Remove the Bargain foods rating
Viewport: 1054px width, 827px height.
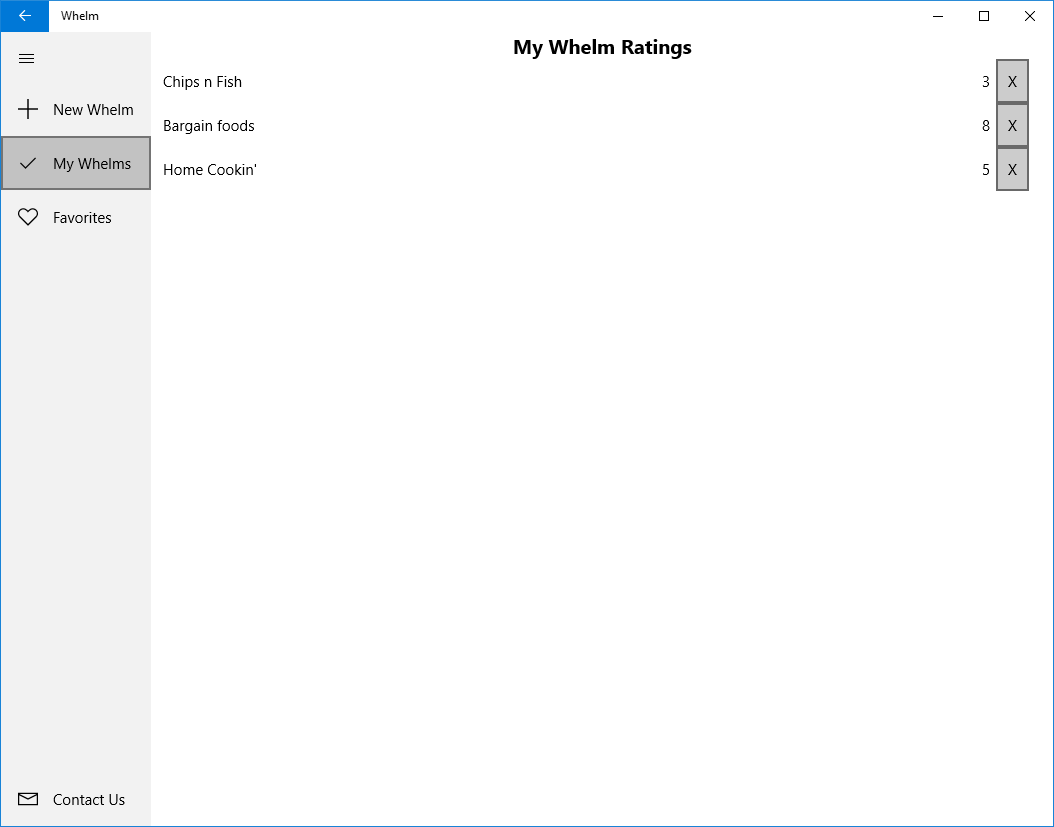(x=1012, y=126)
